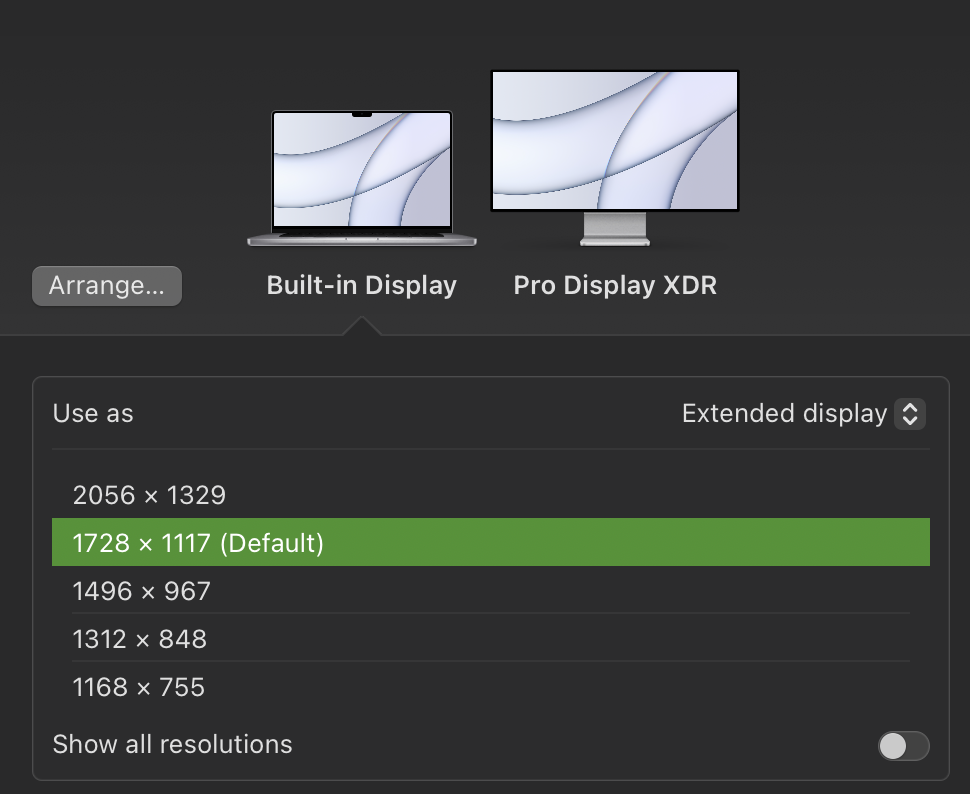970x794 pixels.
Task: Choose the 1168 × 755 resolution
Action: click(x=491, y=686)
